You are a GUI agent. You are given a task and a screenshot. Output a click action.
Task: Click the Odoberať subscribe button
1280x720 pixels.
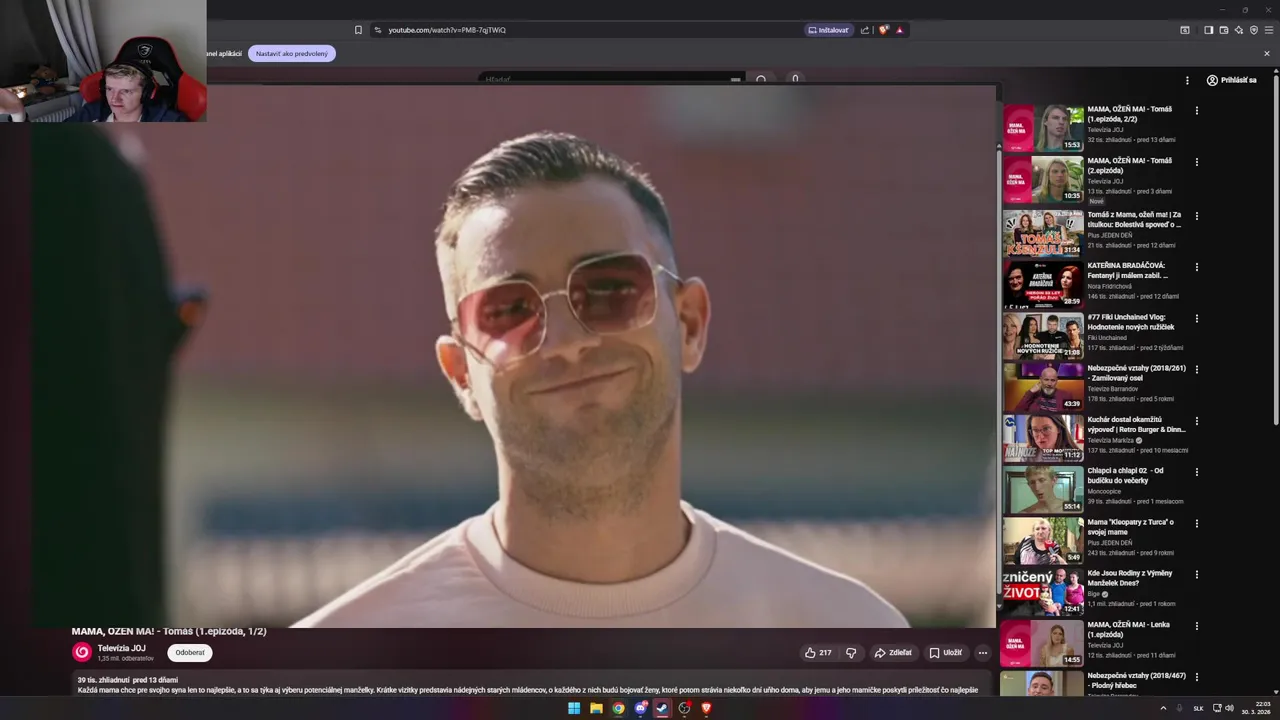(x=190, y=653)
